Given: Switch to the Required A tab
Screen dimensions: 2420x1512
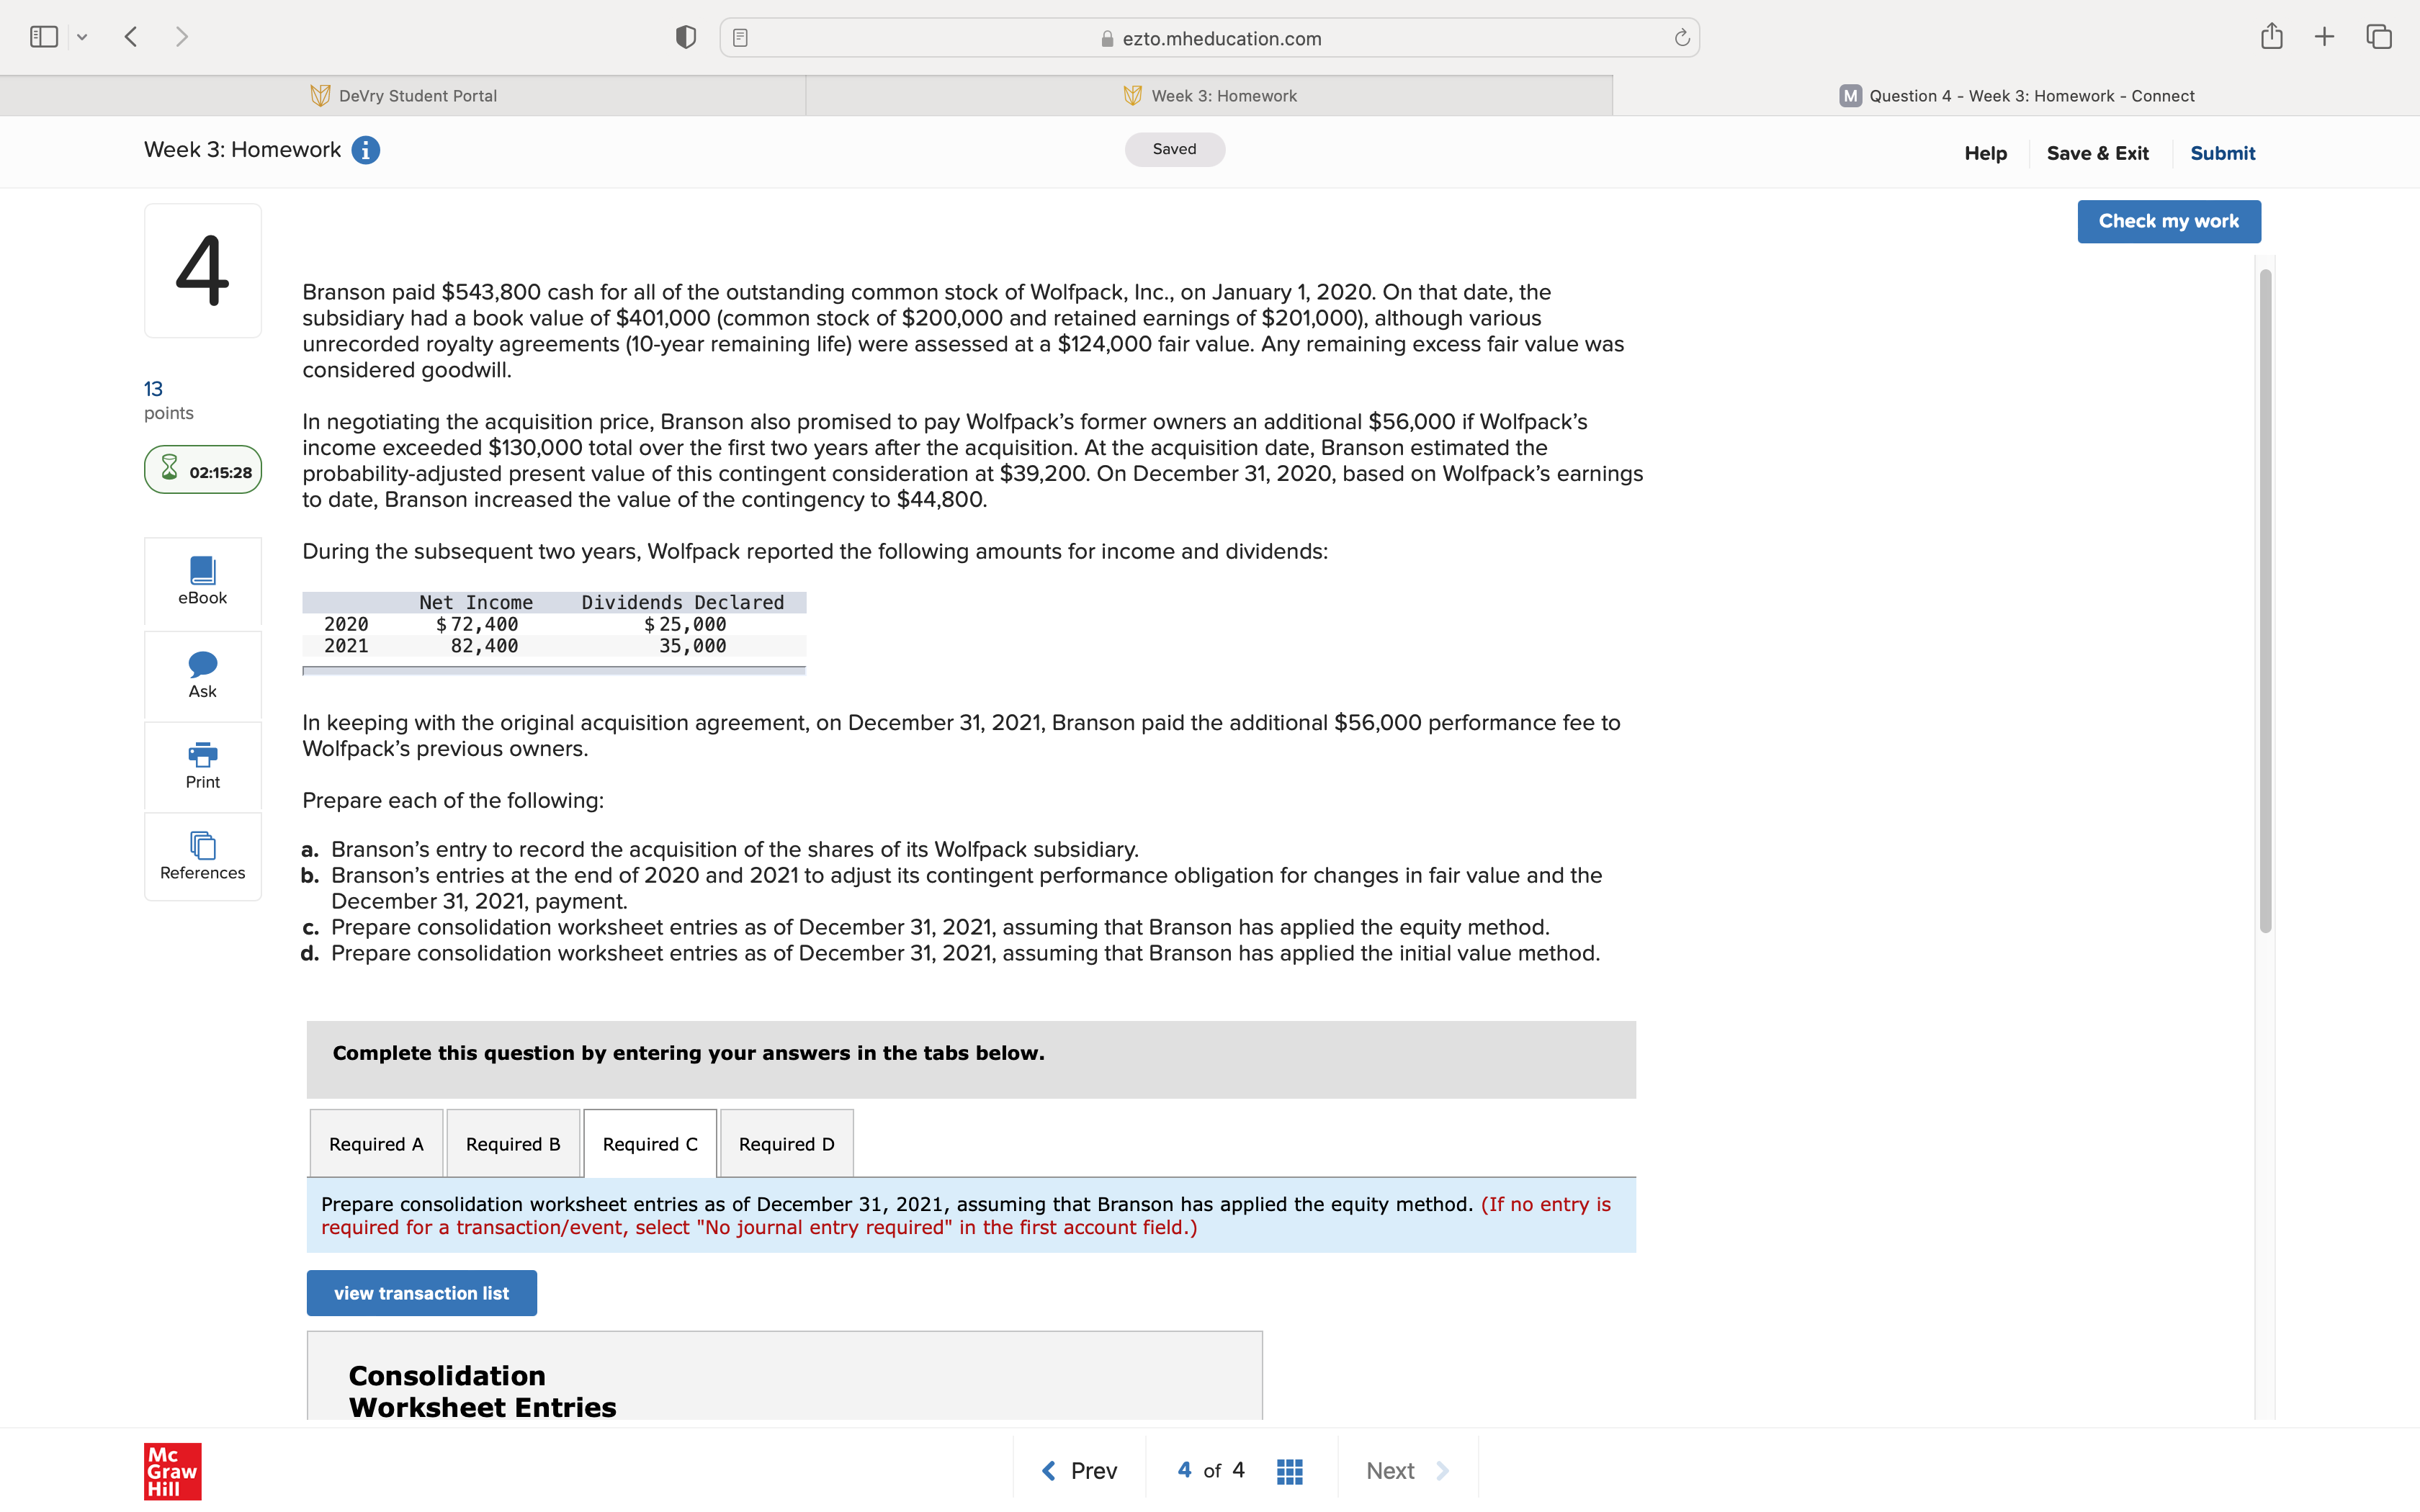Looking at the screenshot, I should pyautogui.click(x=376, y=1143).
